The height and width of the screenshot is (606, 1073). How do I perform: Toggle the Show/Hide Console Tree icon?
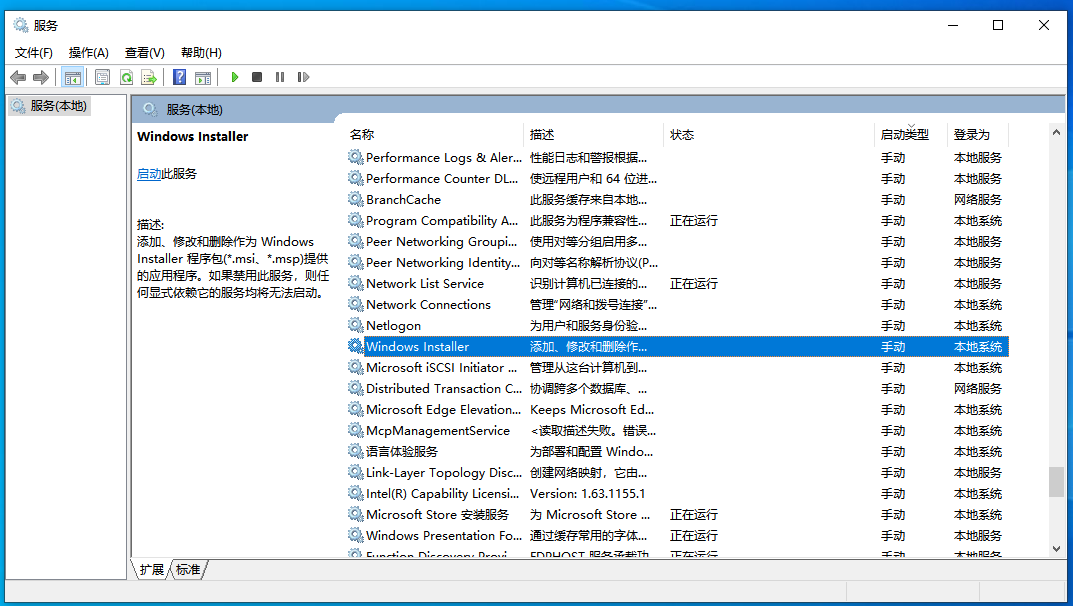[72, 77]
